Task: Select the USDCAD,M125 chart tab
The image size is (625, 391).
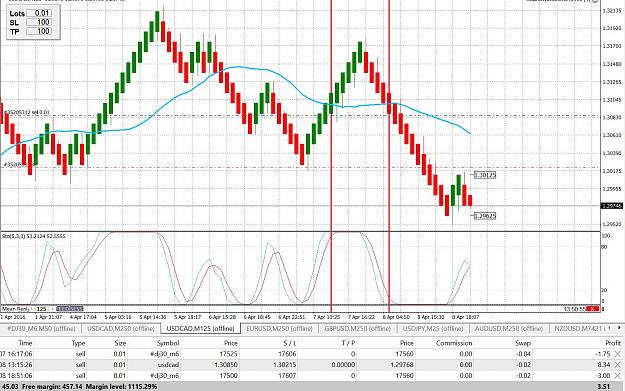Action: coord(200,329)
